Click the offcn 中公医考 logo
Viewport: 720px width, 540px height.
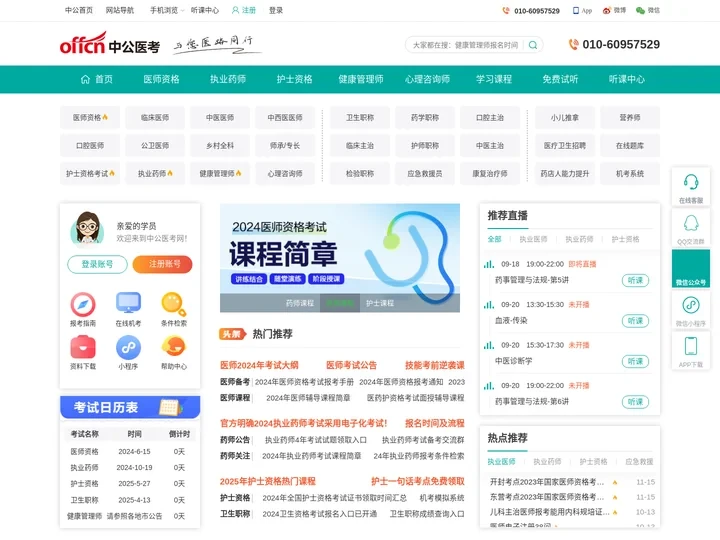point(110,44)
